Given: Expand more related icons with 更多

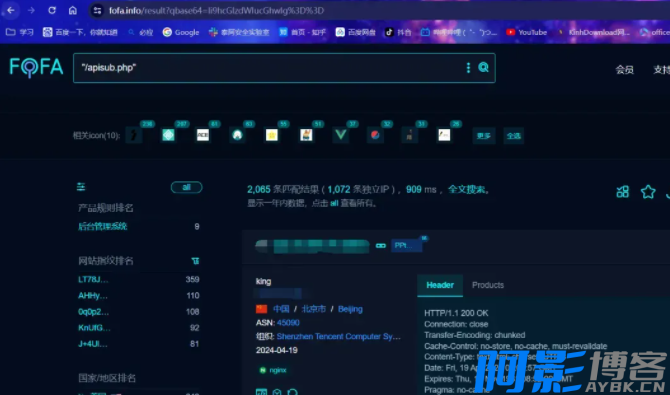Looking at the screenshot, I should (484, 136).
